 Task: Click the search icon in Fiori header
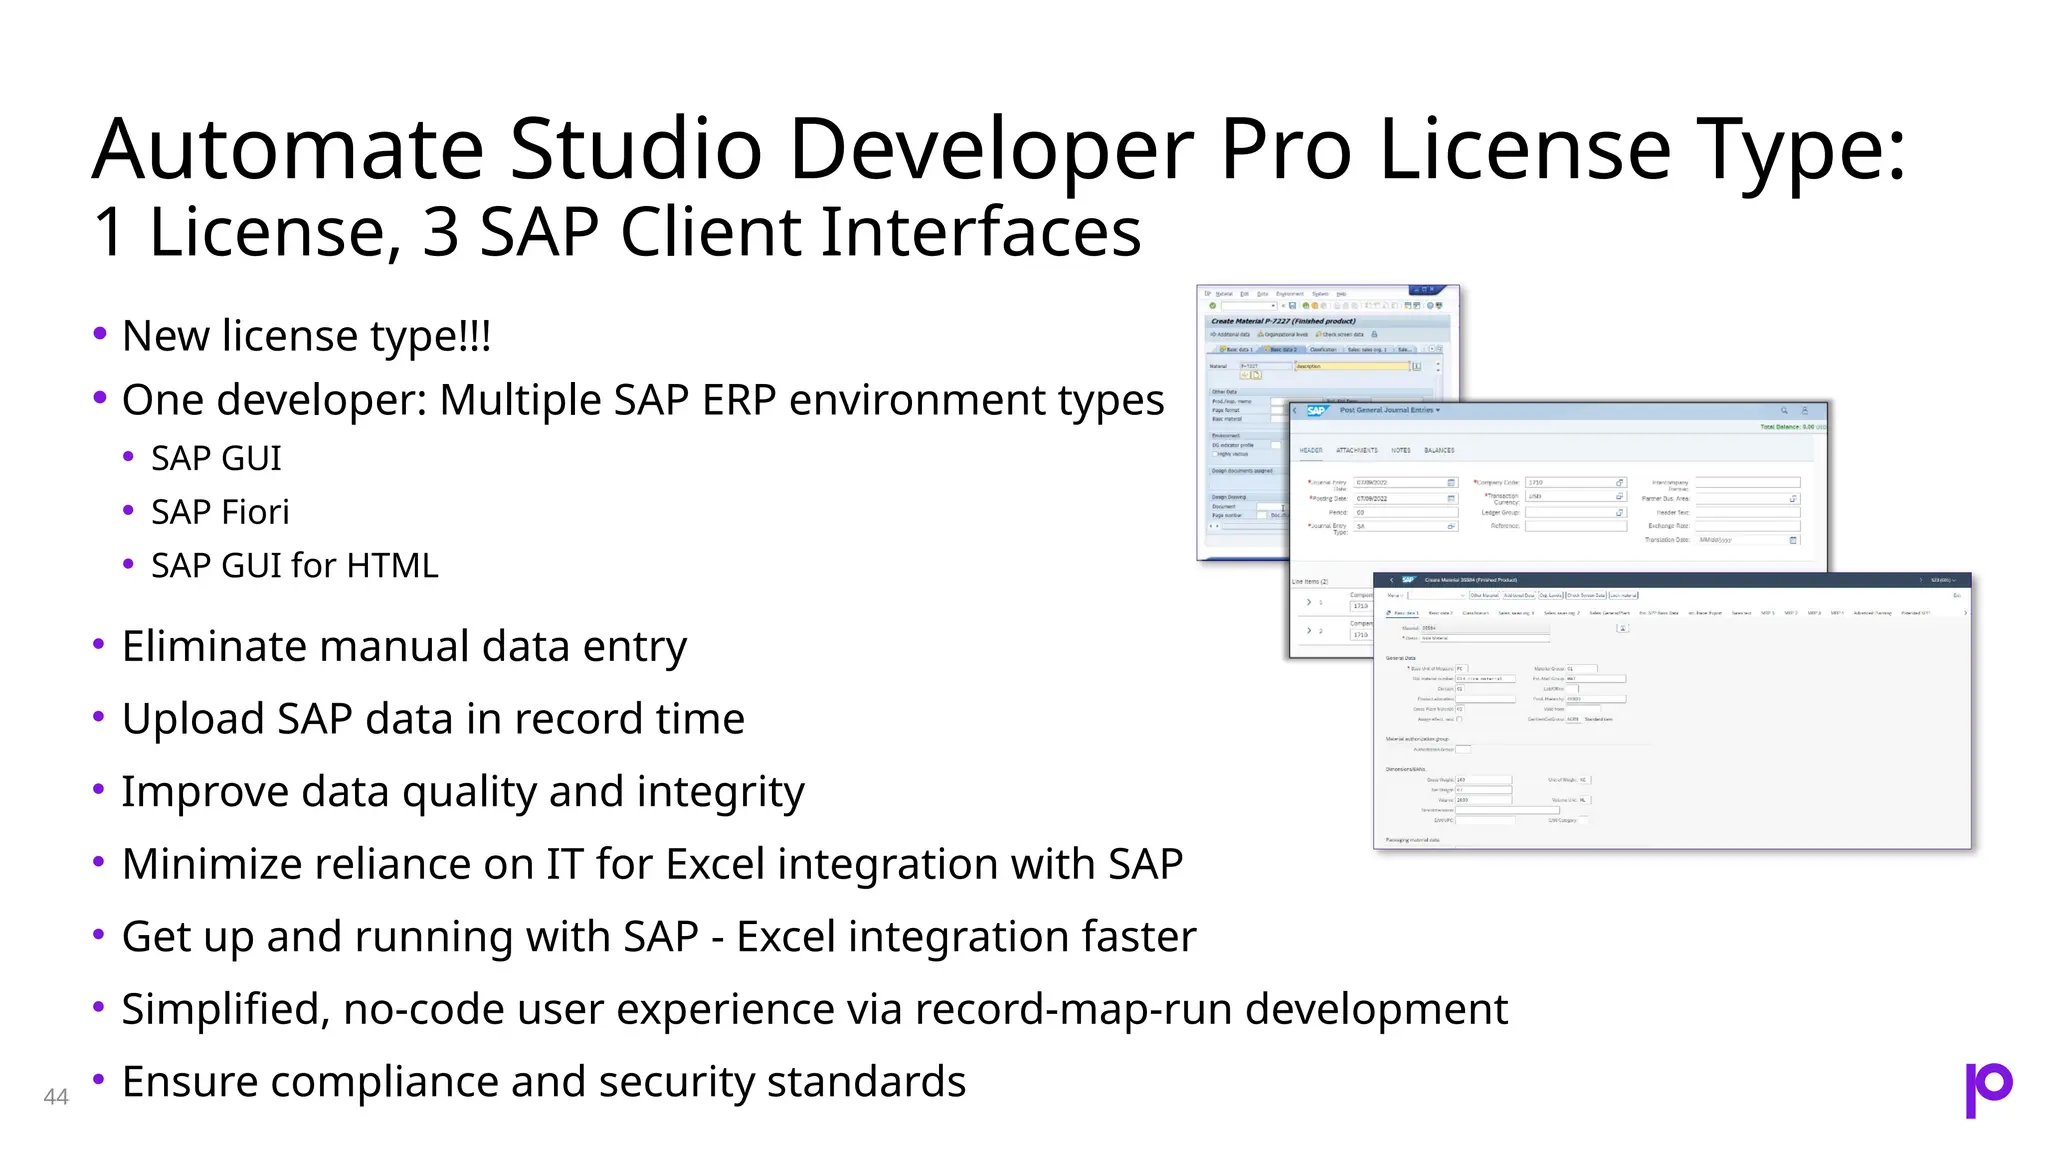(1784, 411)
